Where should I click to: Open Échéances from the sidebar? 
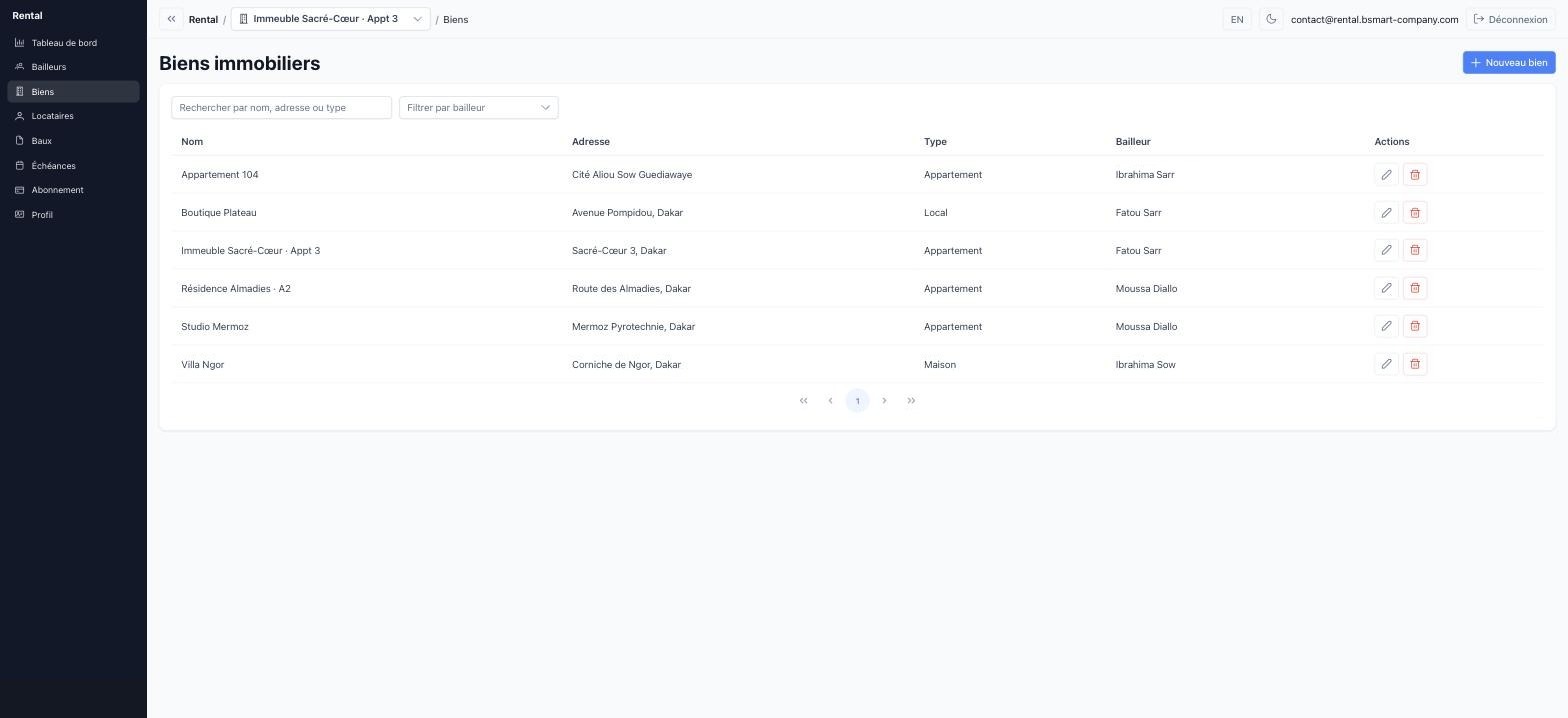click(x=73, y=166)
